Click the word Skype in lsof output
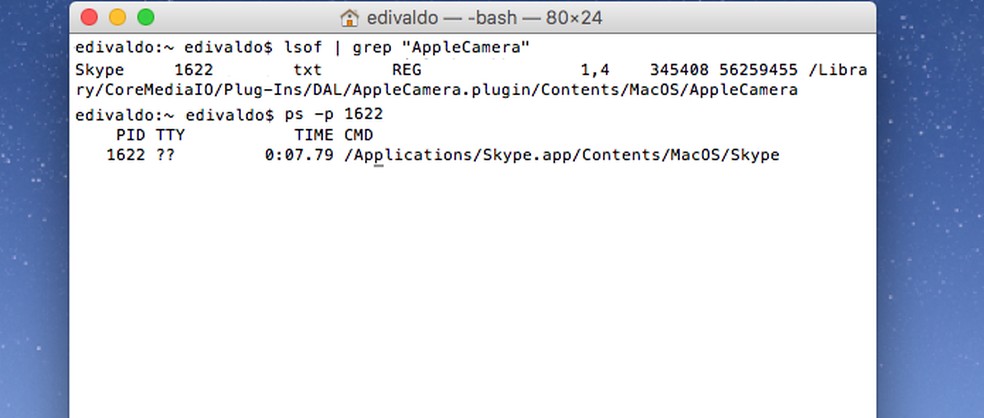This screenshot has height=418, width=984. coord(100,70)
